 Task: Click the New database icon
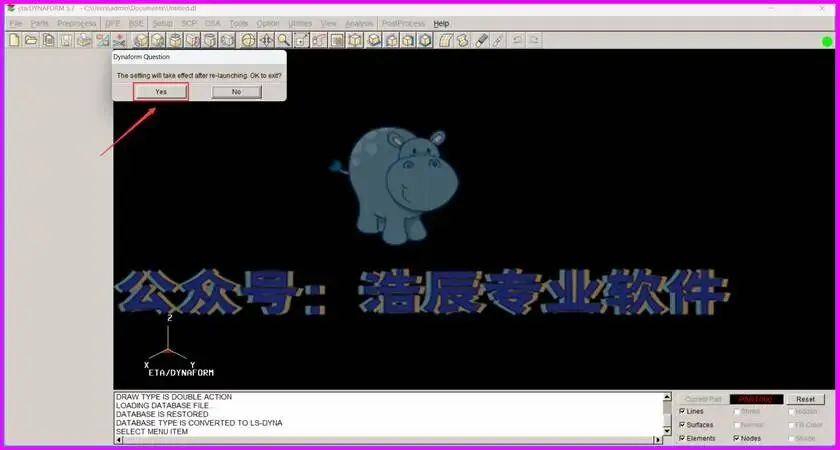coord(14,40)
